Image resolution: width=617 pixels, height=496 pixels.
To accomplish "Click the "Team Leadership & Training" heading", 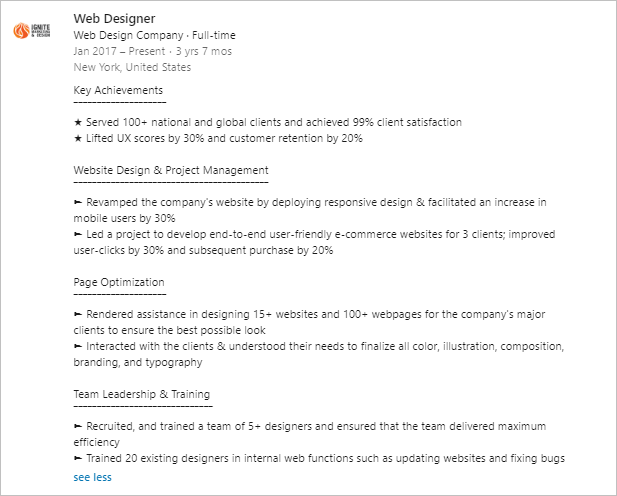I will point(142,394).
